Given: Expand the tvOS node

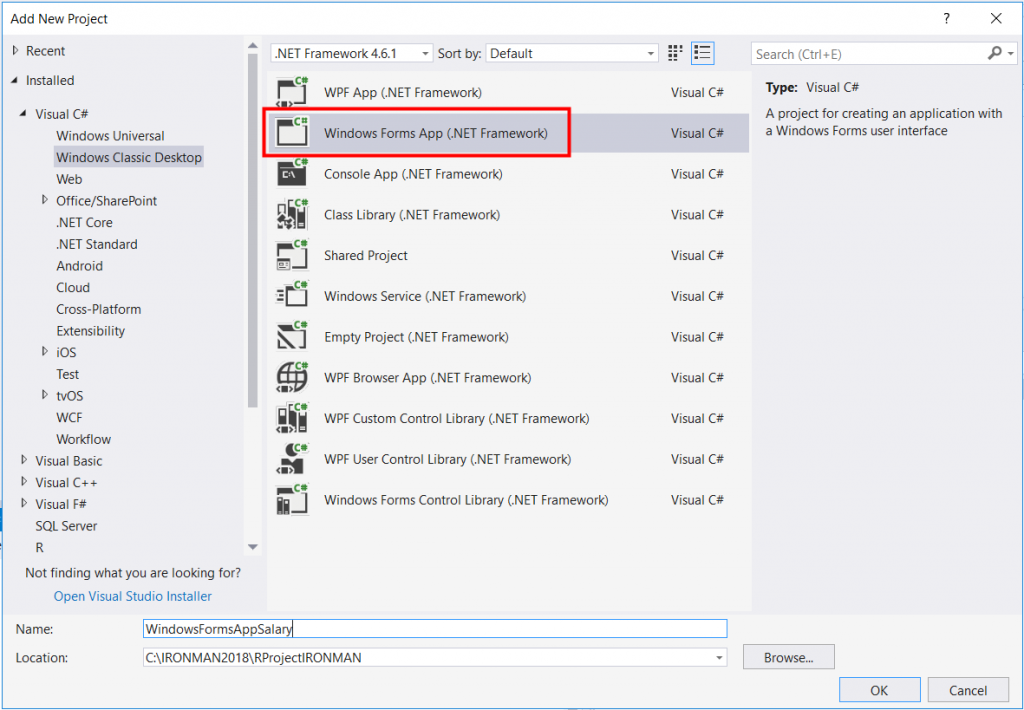Looking at the screenshot, I should (x=45, y=395).
